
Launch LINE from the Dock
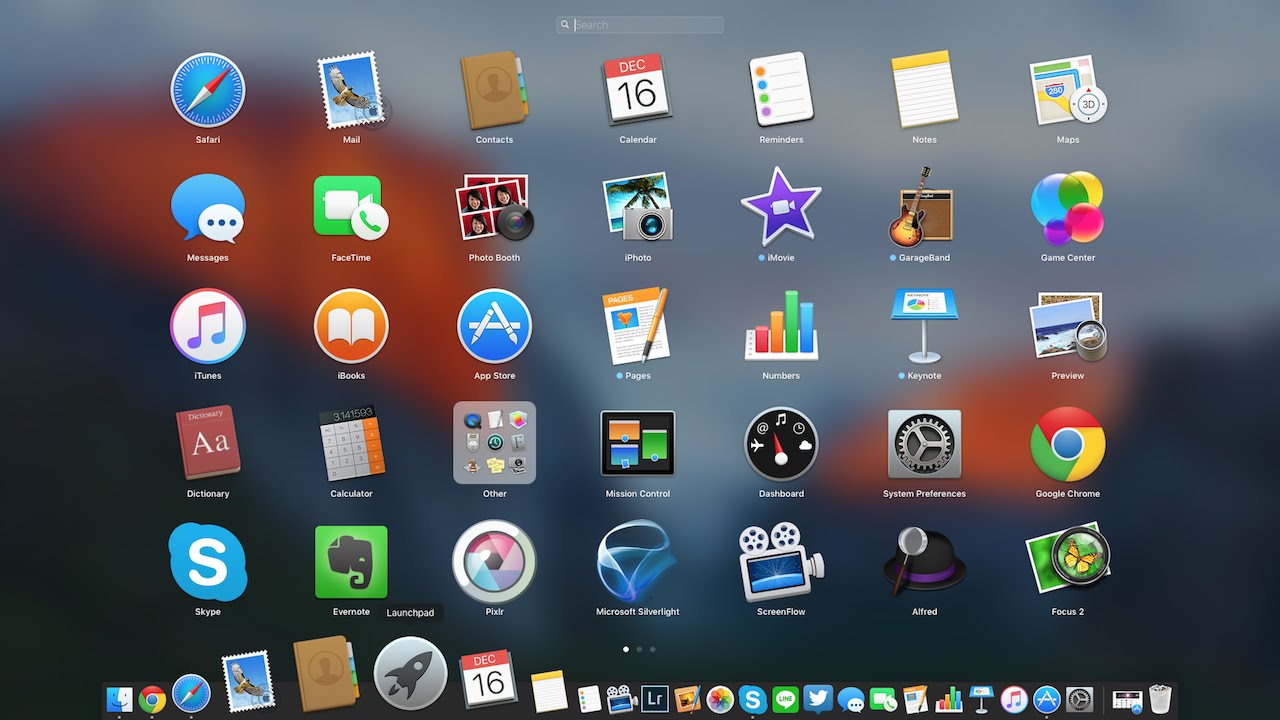pyautogui.click(x=786, y=698)
